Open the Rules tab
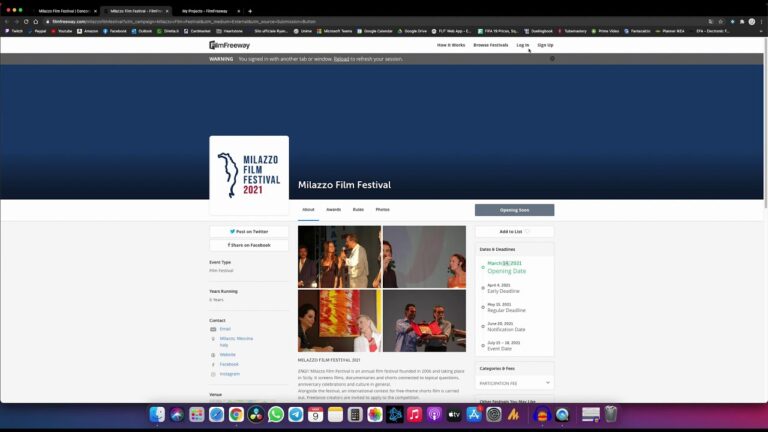768x432 pixels. coord(358,210)
